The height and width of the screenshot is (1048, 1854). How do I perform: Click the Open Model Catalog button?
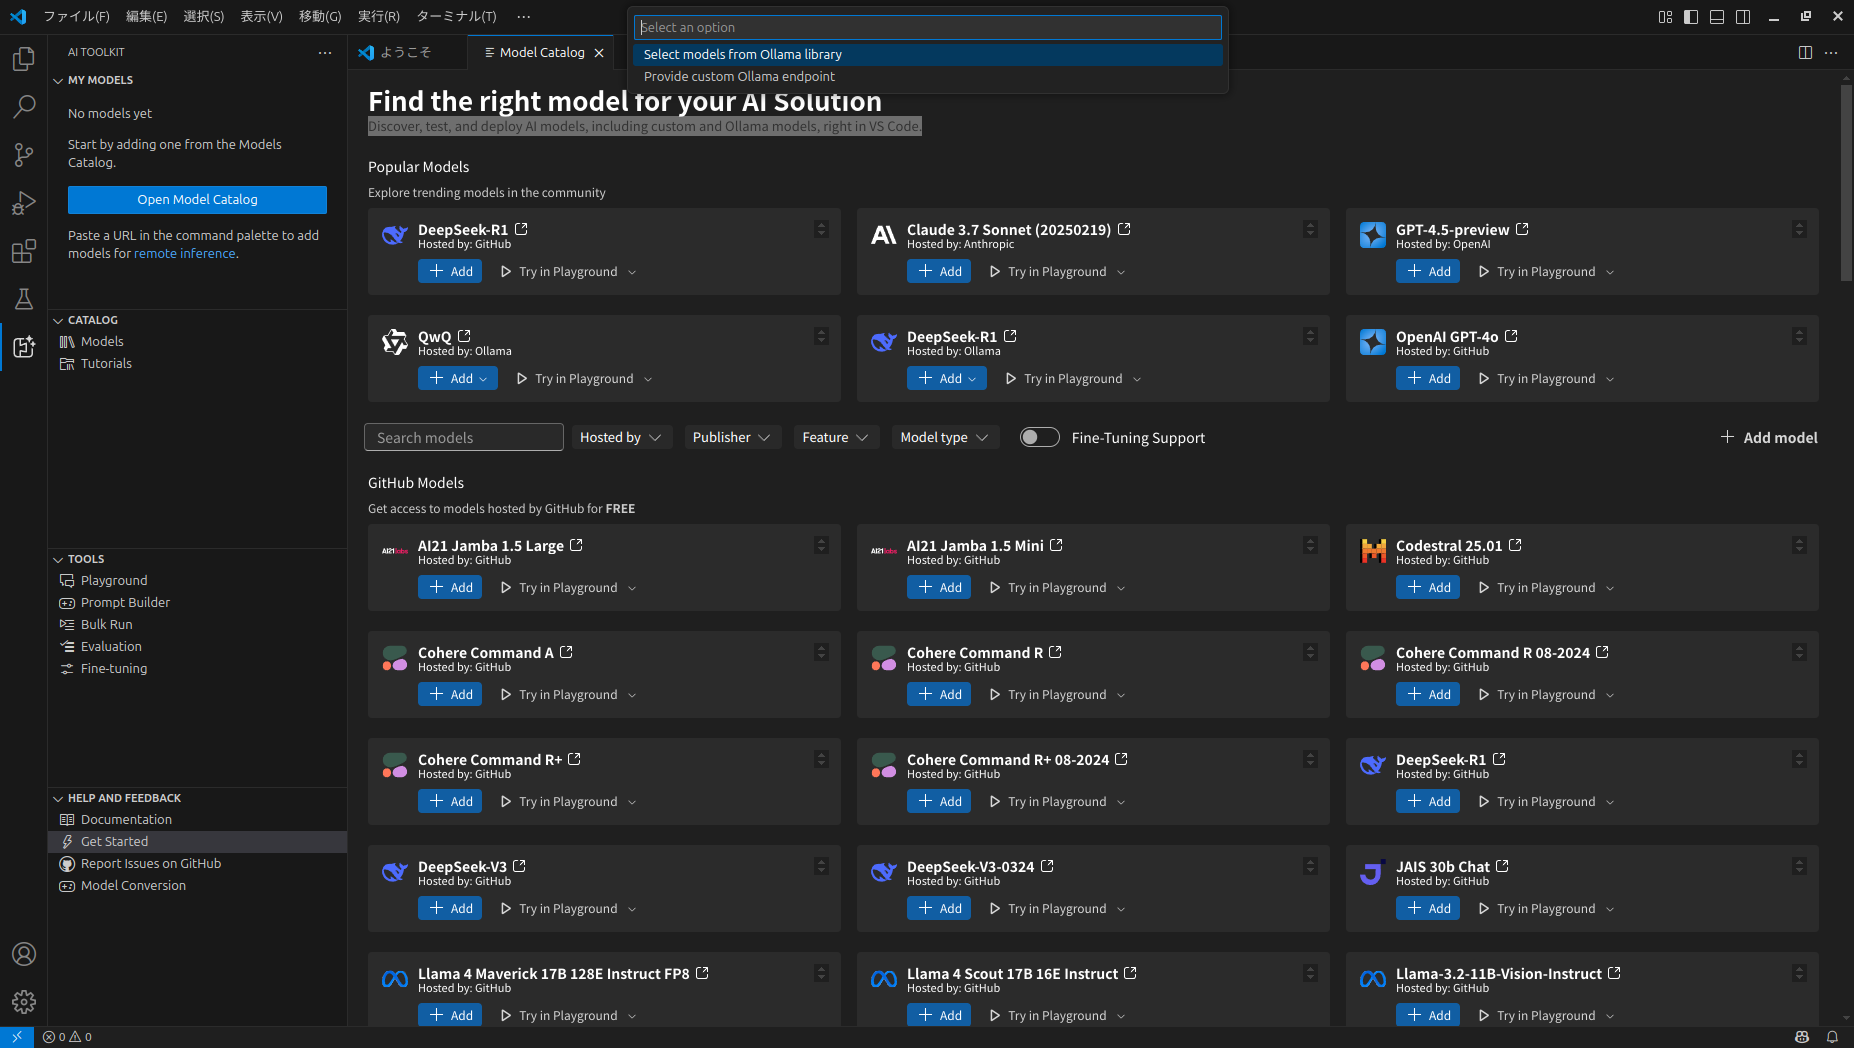tap(197, 199)
